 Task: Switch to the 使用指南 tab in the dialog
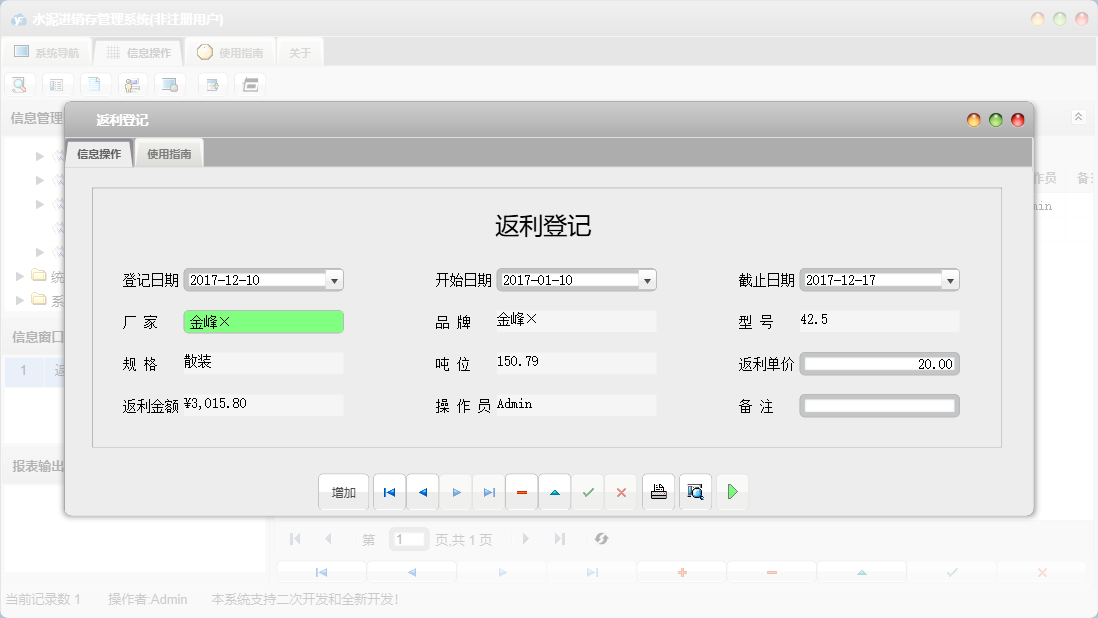[x=168, y=154]
